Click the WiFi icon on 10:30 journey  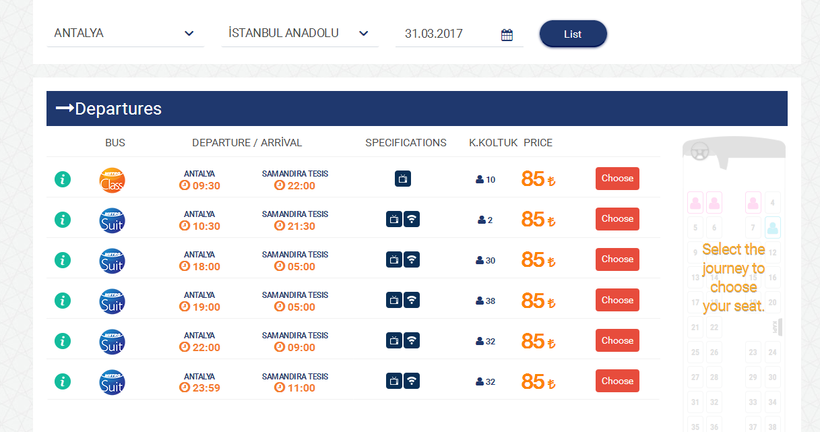412,219
